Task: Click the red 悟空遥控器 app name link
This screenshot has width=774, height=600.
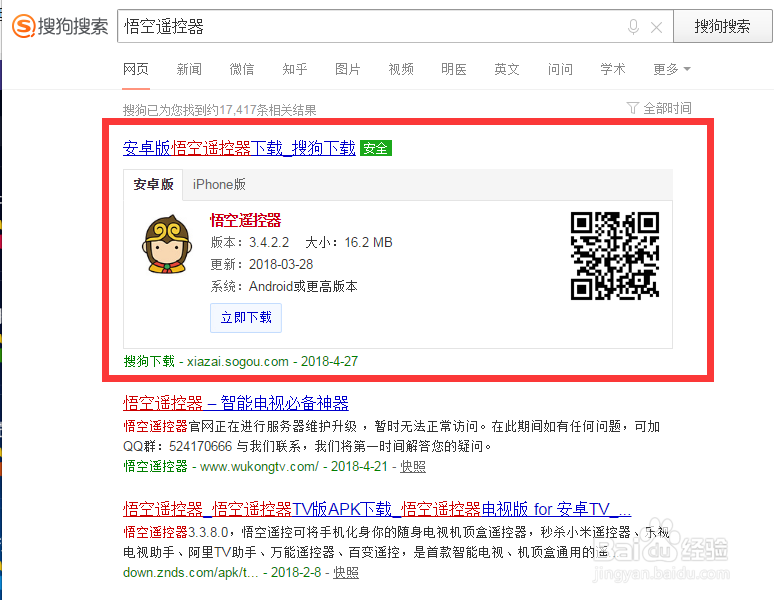Action: [x=245, y=220]
